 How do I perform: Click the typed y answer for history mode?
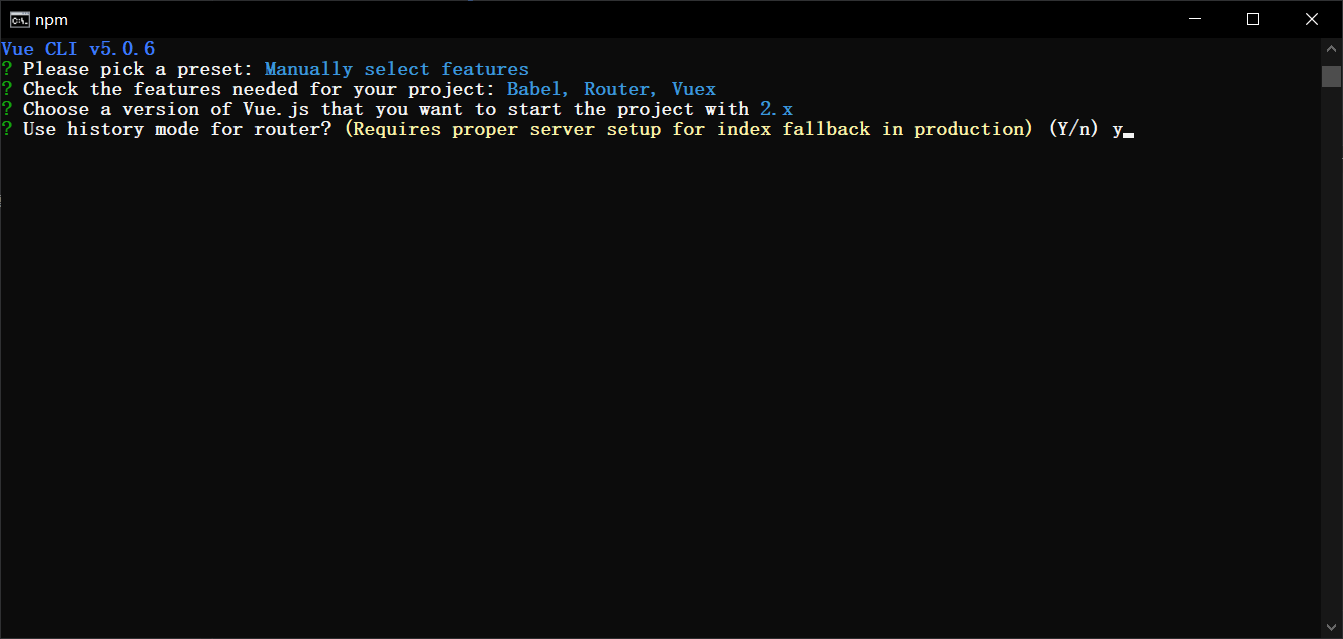[x=1118, y=128]
